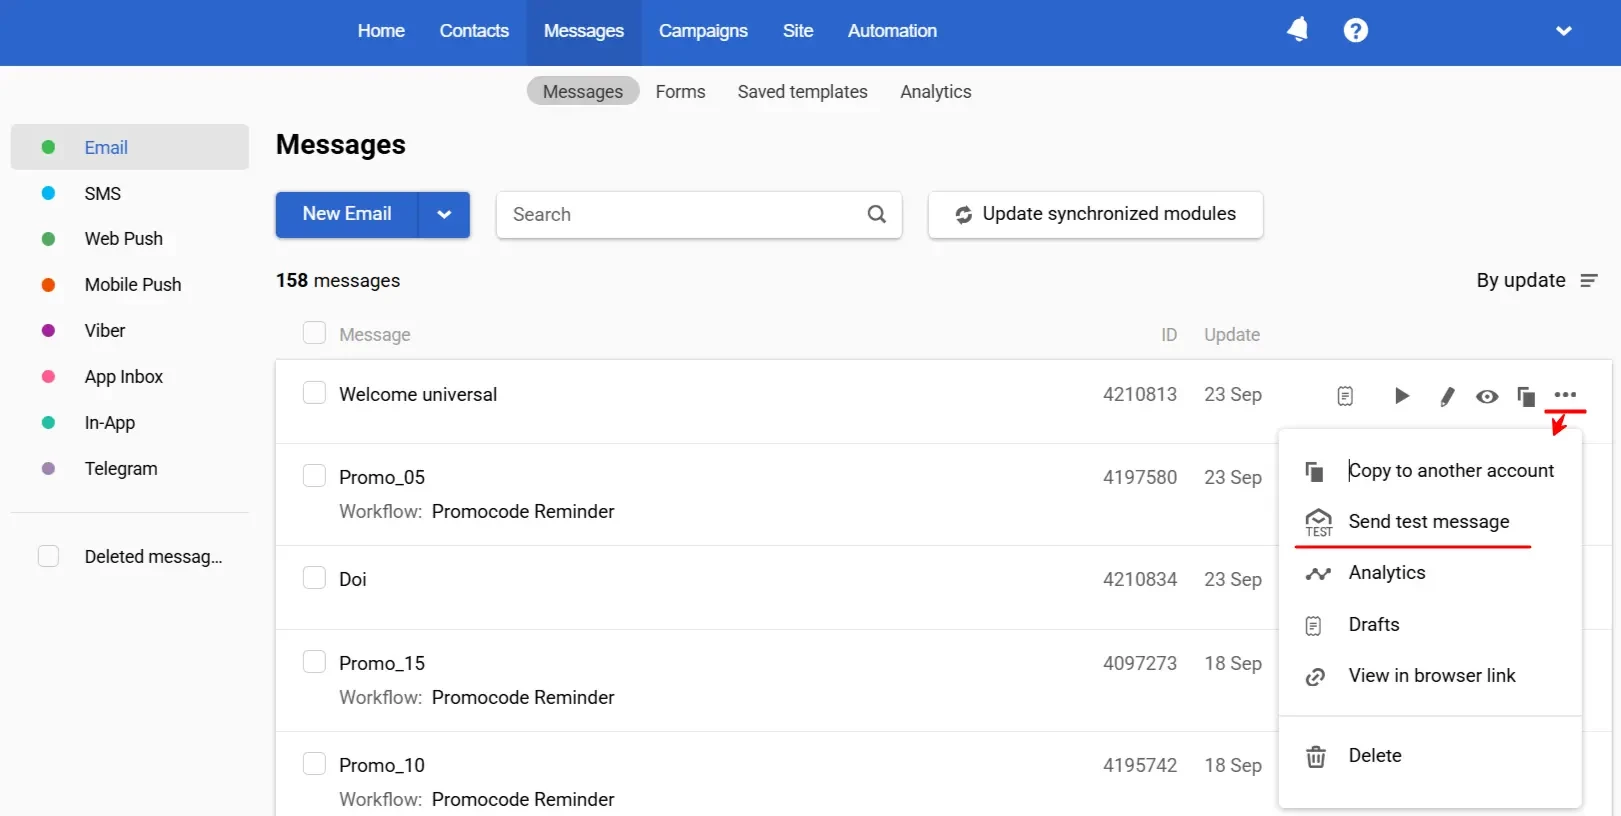This screenshot has height=816, width=1621.
Task: Click the search magnifier icon
Action: tap(877, 214)
